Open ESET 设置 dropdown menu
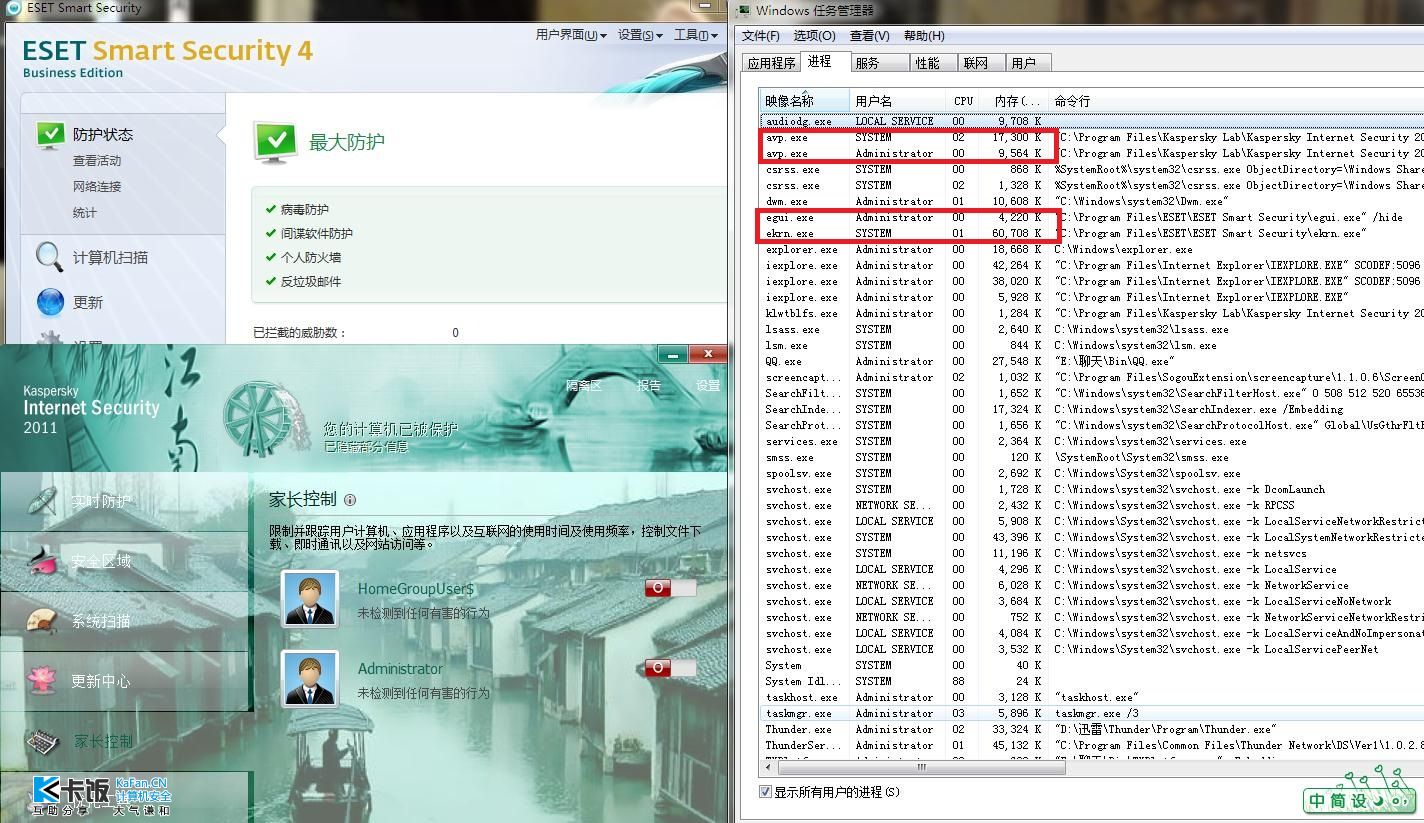The width and height of the screenshot is (1424, 823). (640, 35)
